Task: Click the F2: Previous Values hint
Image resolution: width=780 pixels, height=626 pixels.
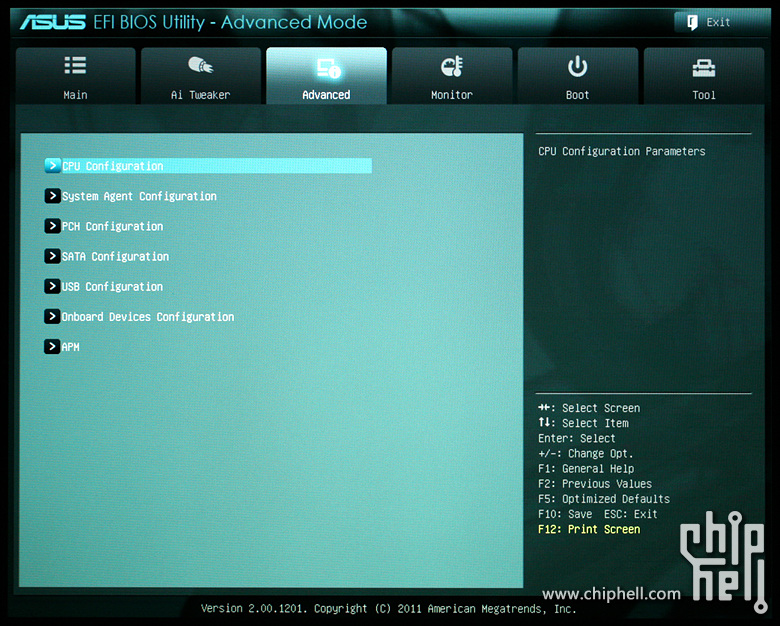Action: pos(595,484)
